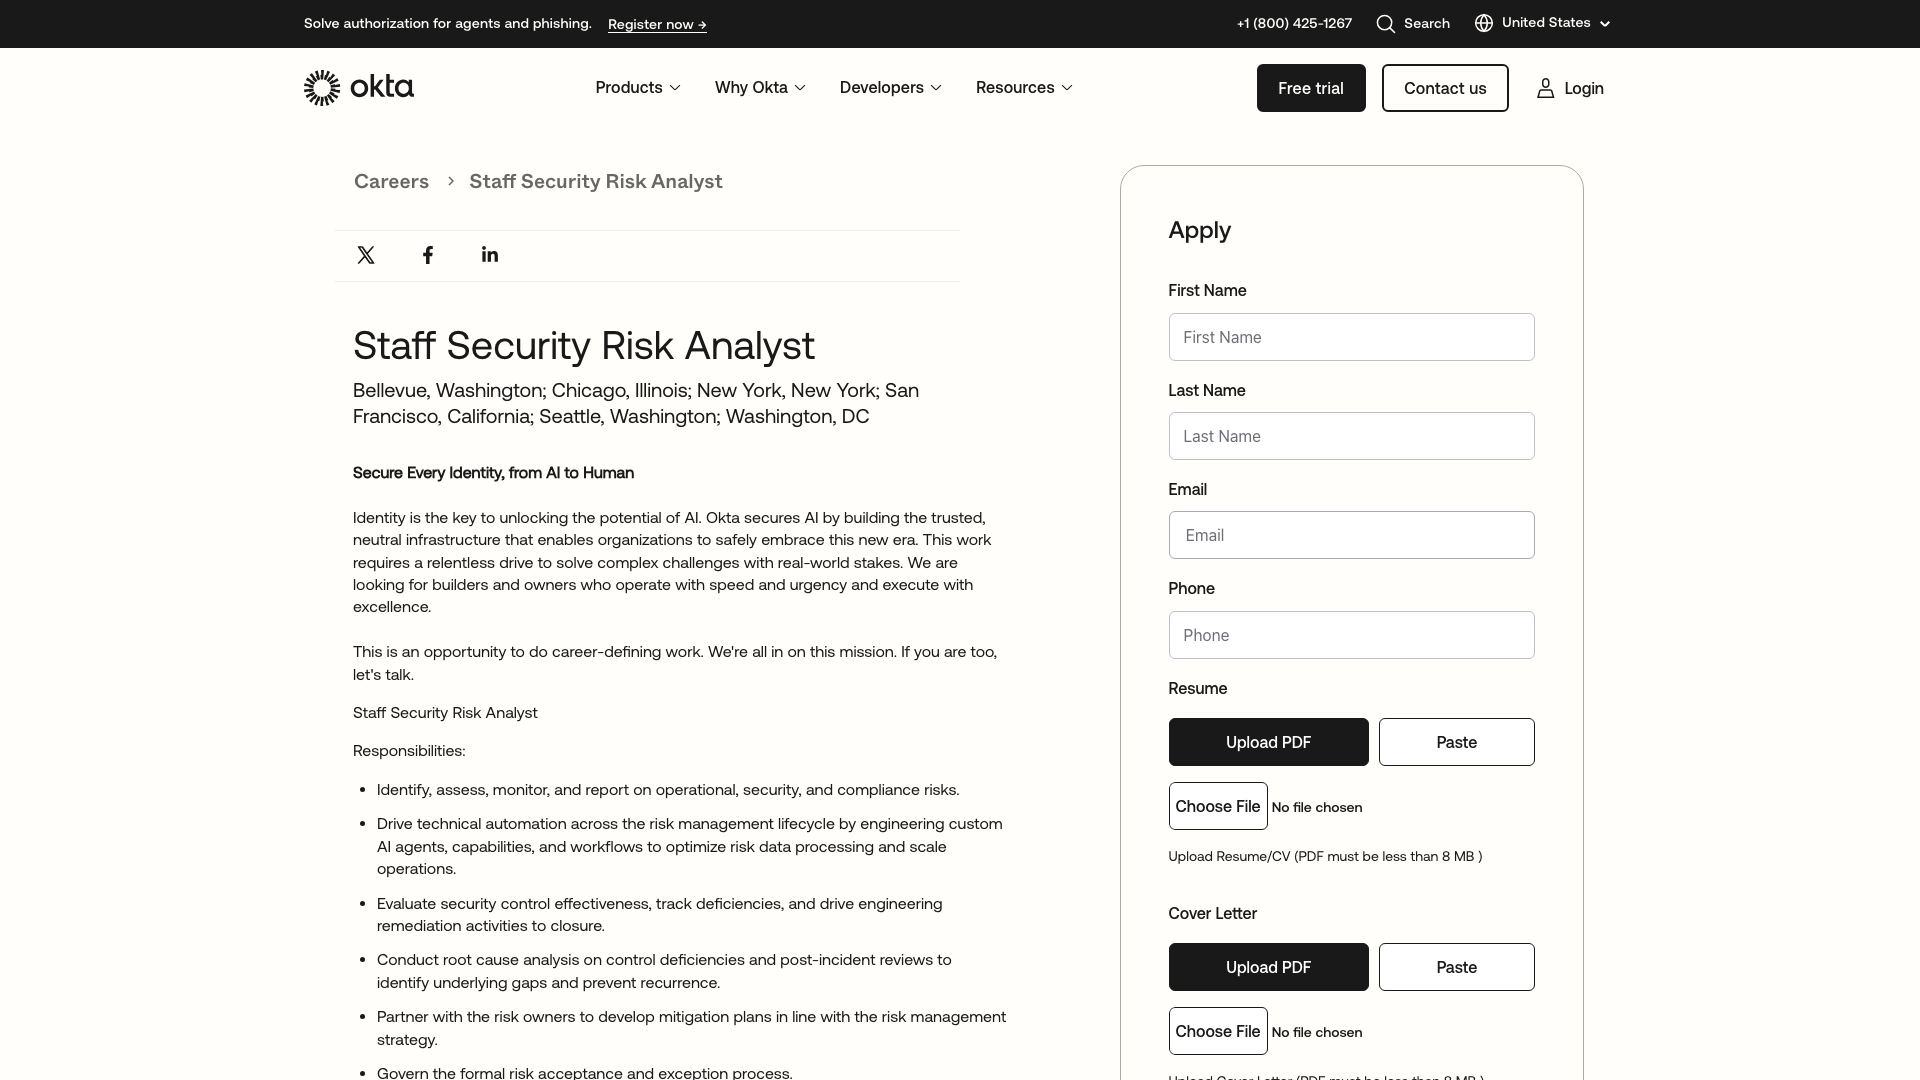The width and height of the screenshot is (1920, 1080).
Task: Expand the Developers menu
Action: click(891, 87)
